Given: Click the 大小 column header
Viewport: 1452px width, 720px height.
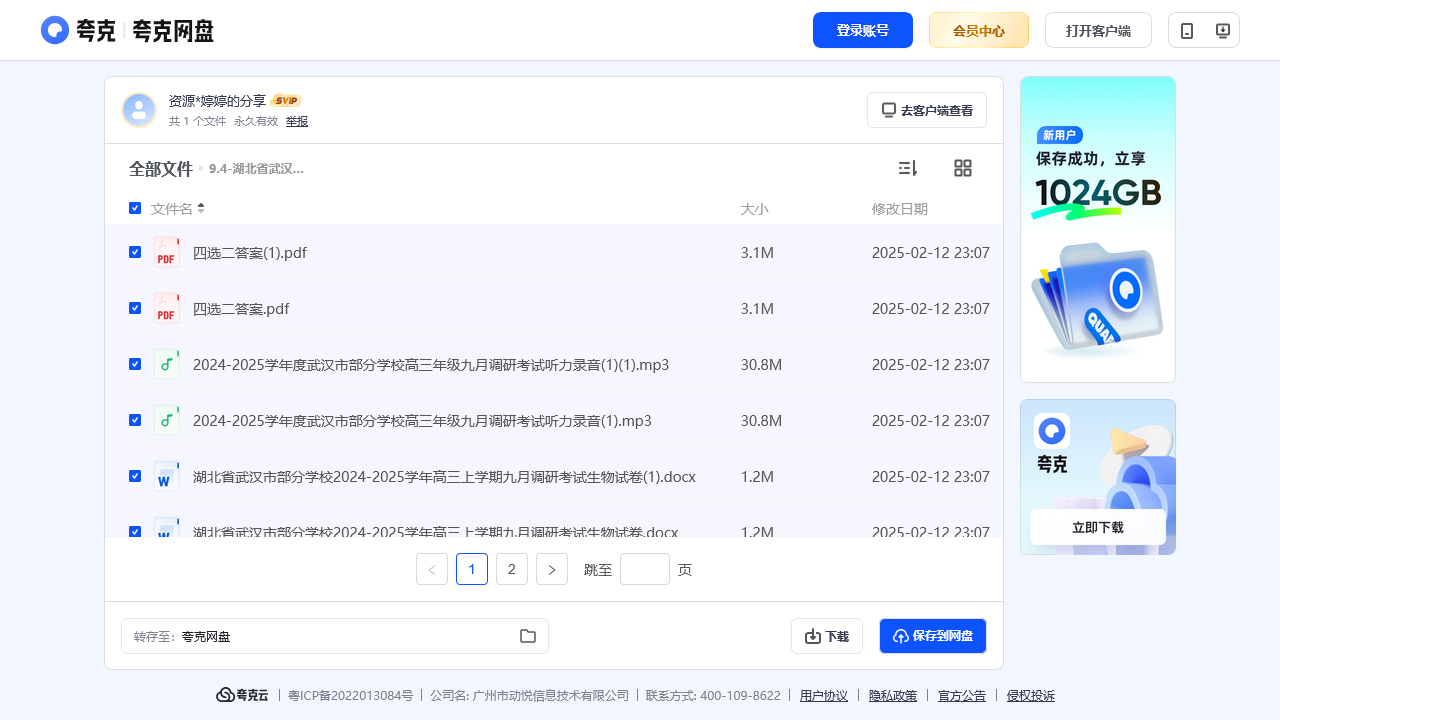Looking at the screenshot, I should (x=754, y=209).
